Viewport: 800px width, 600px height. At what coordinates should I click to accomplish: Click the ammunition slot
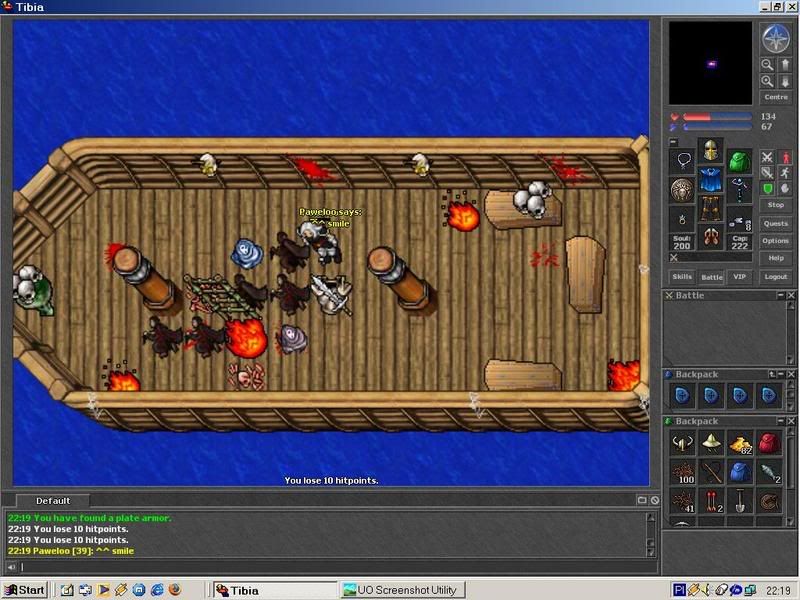[739, 219]
